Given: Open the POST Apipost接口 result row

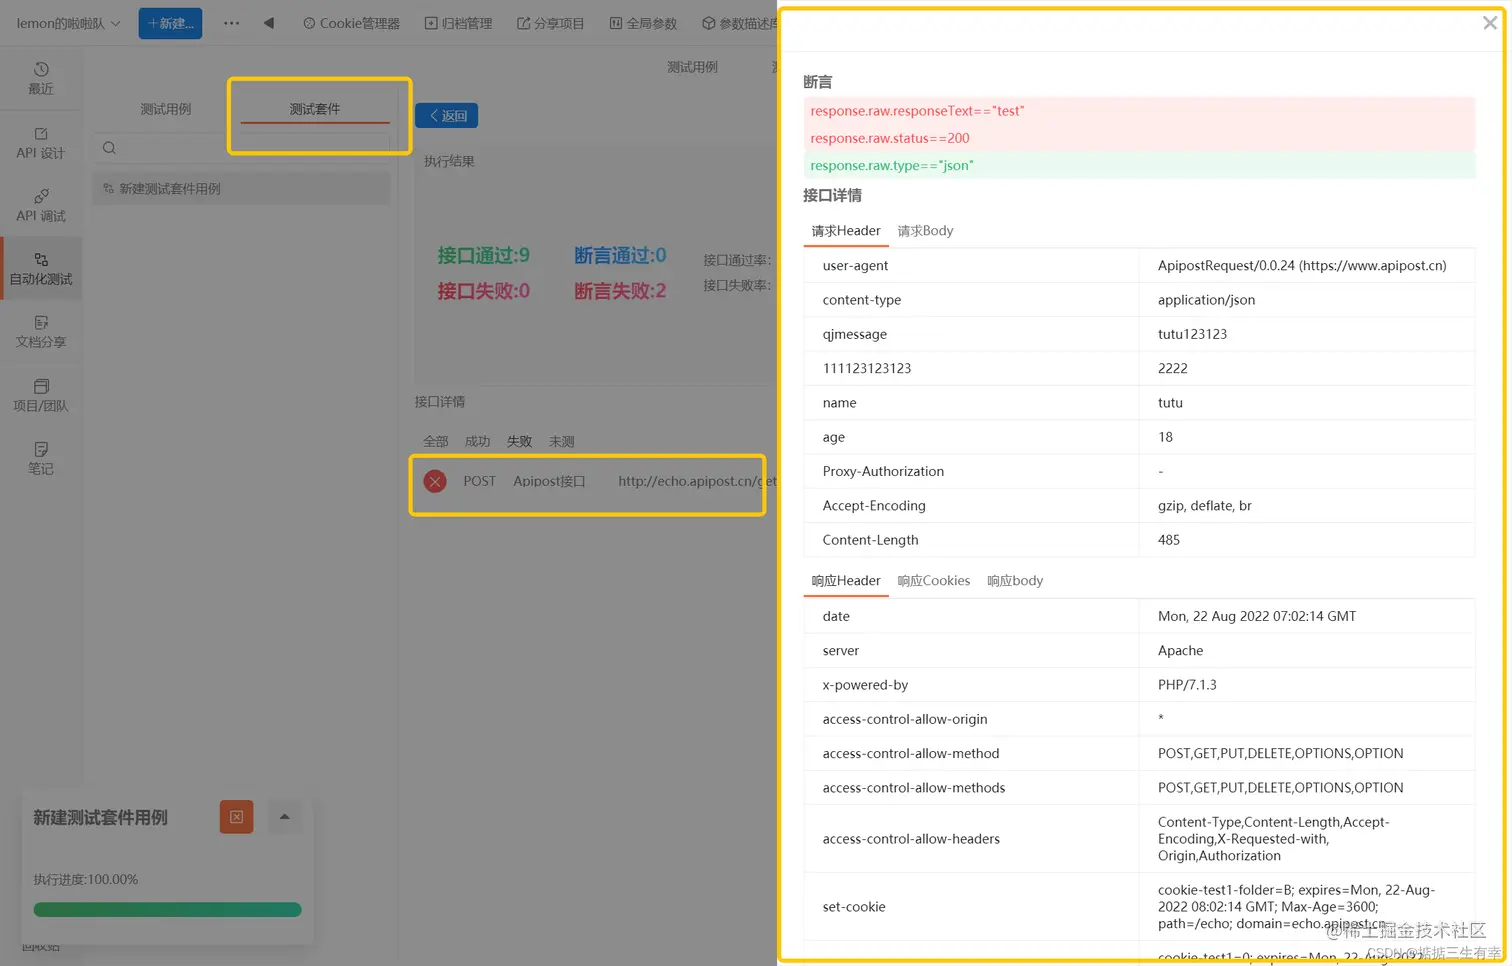Looking at the screenshot, I should click(x=596, y=482).
